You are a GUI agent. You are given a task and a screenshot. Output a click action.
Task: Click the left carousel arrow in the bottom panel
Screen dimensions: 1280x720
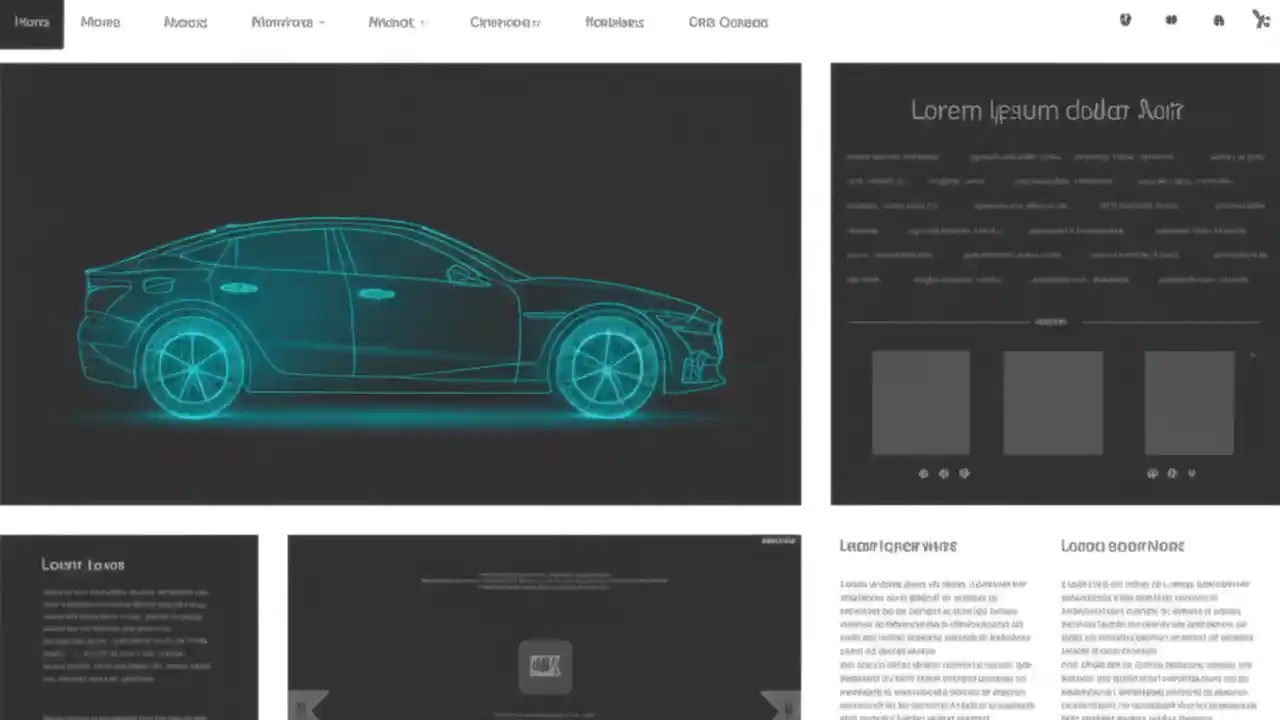click(310, 705)
